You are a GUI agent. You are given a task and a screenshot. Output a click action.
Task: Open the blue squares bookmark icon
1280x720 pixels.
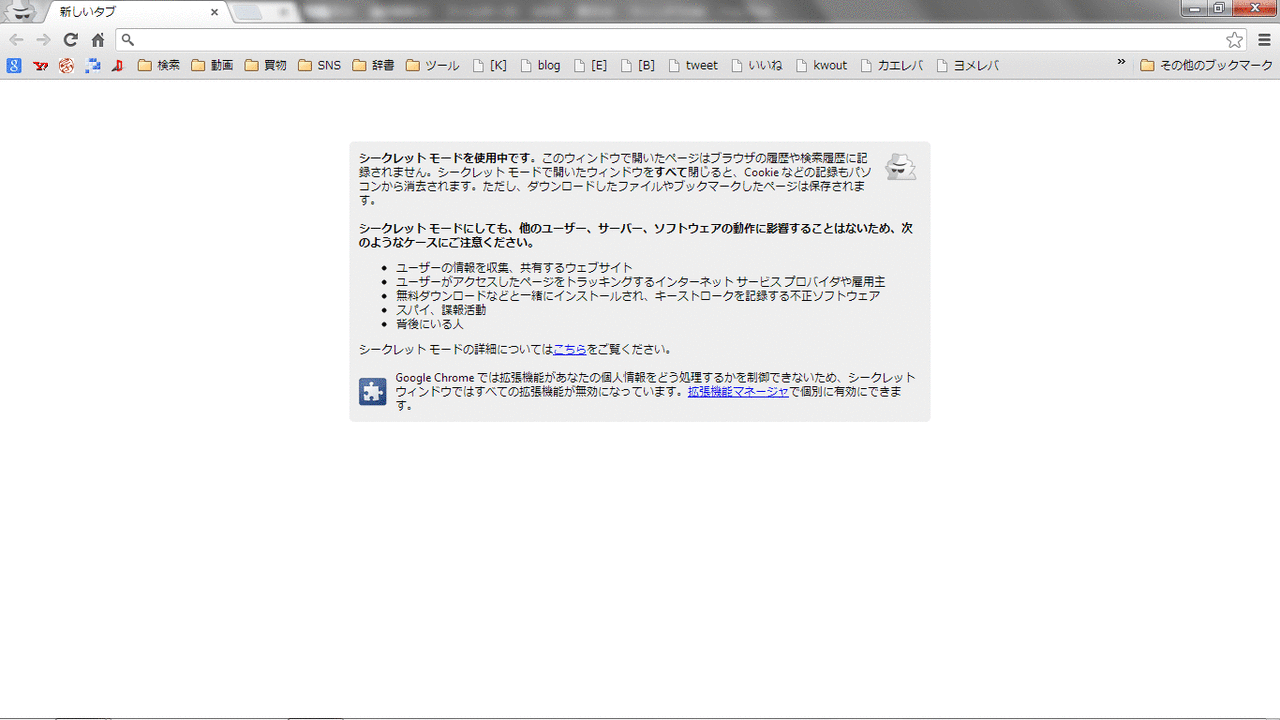[x=92, y=66]
